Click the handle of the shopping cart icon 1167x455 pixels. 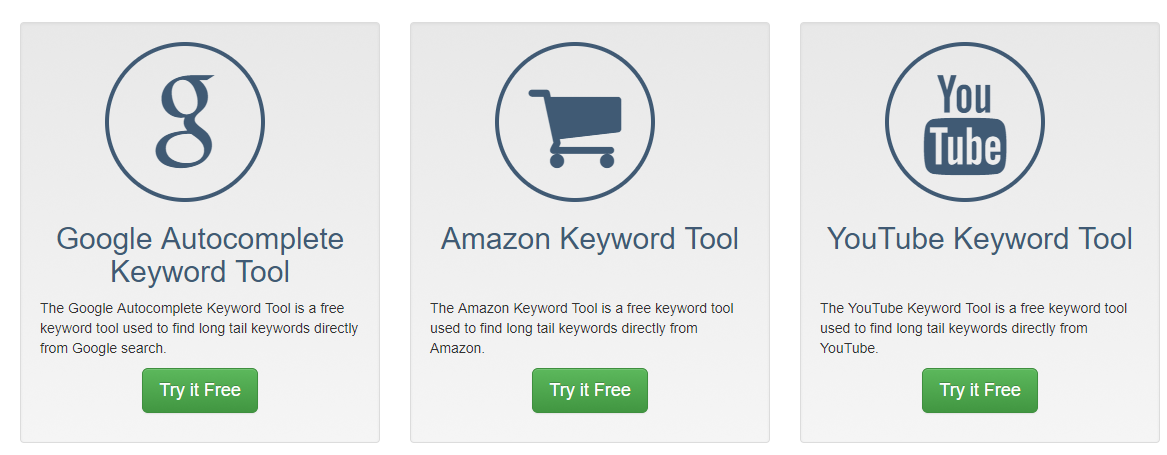tap(540, 95)
